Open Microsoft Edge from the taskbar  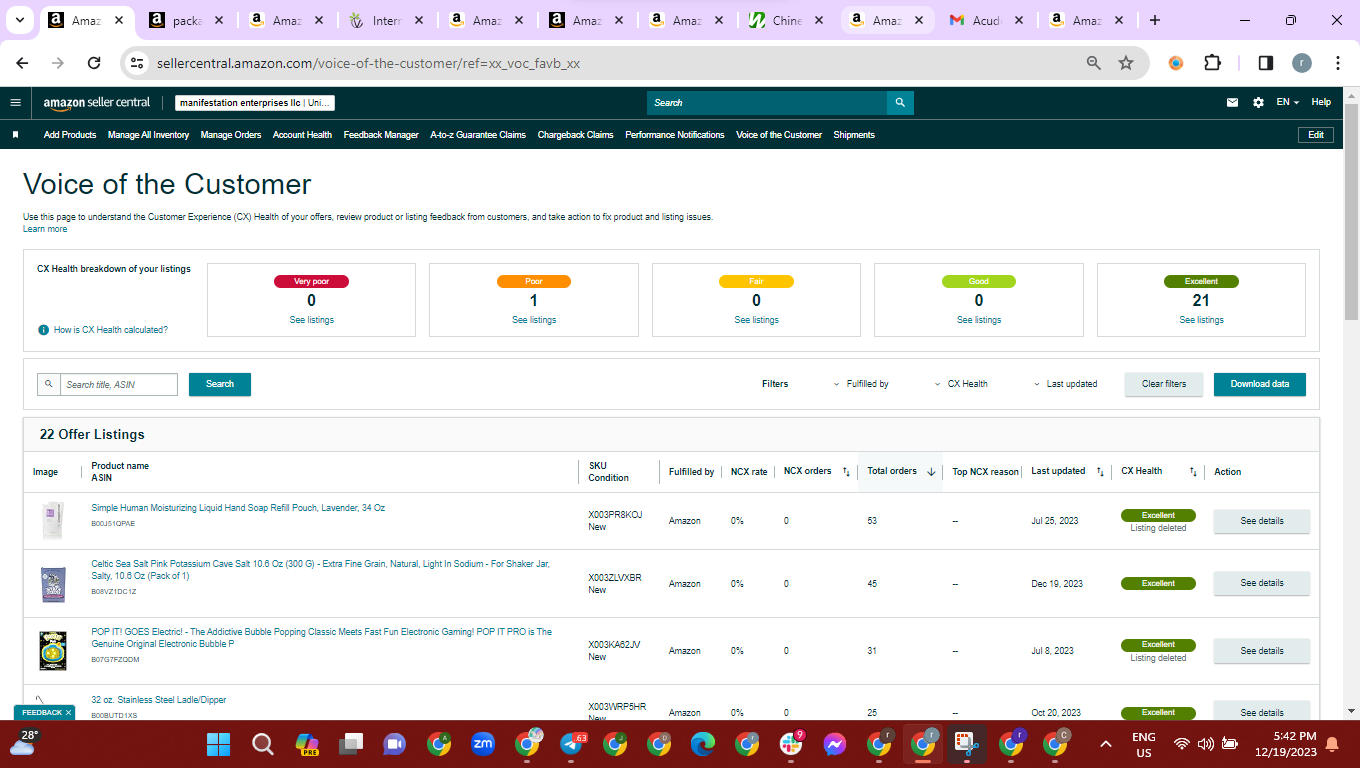click(x=704, y=744)
